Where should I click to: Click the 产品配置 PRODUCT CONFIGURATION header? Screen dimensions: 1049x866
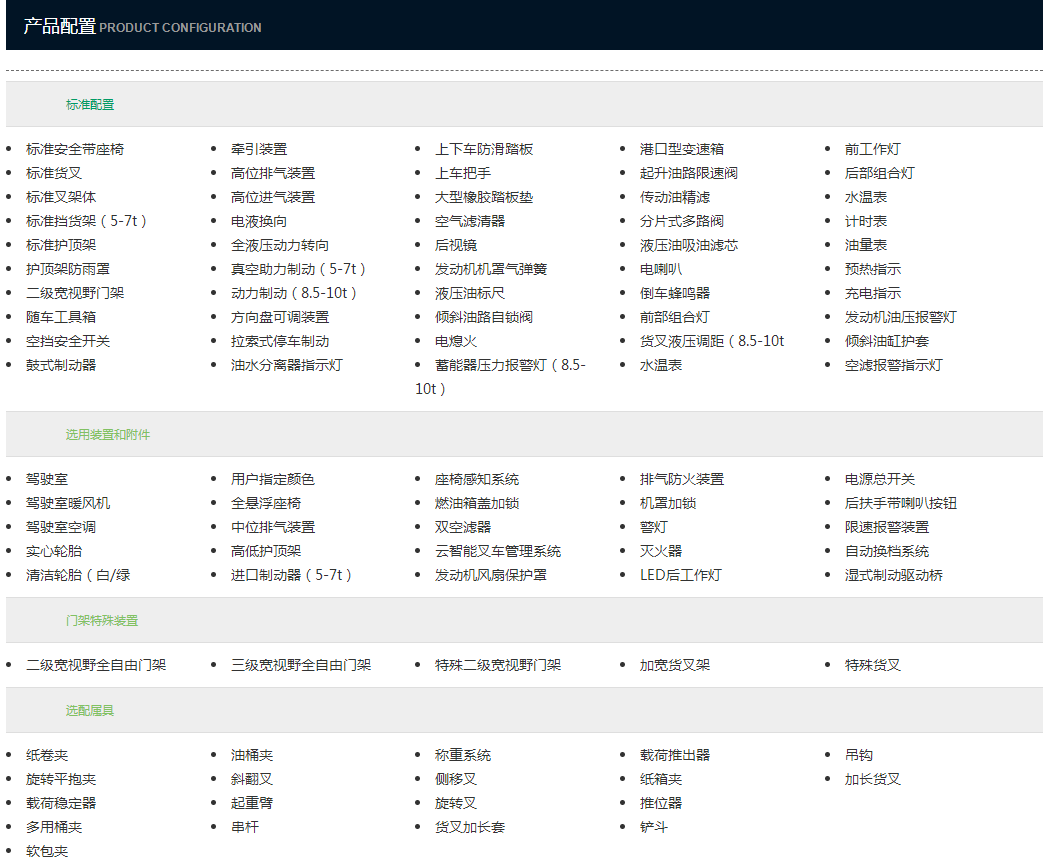(142, 27)
